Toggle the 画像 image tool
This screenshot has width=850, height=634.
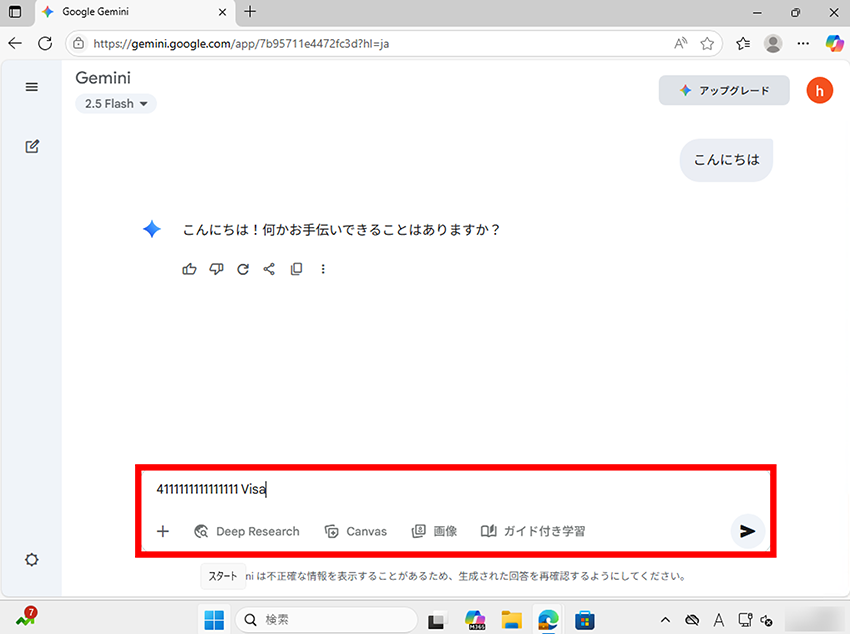pos(435,531)
